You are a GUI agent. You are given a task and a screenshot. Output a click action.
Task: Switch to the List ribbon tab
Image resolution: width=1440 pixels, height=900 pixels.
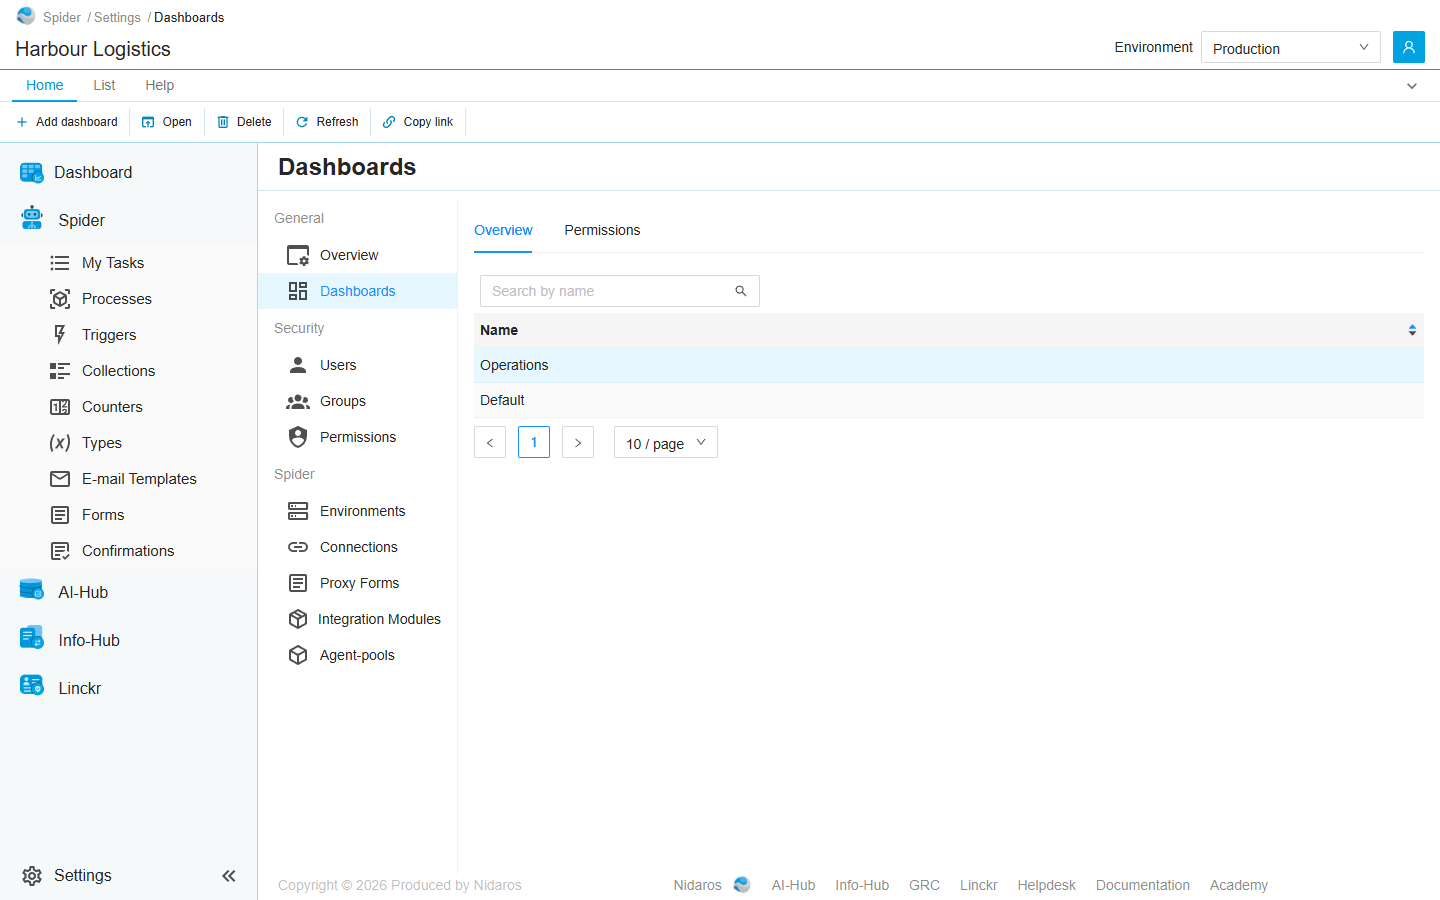[104, 85]
